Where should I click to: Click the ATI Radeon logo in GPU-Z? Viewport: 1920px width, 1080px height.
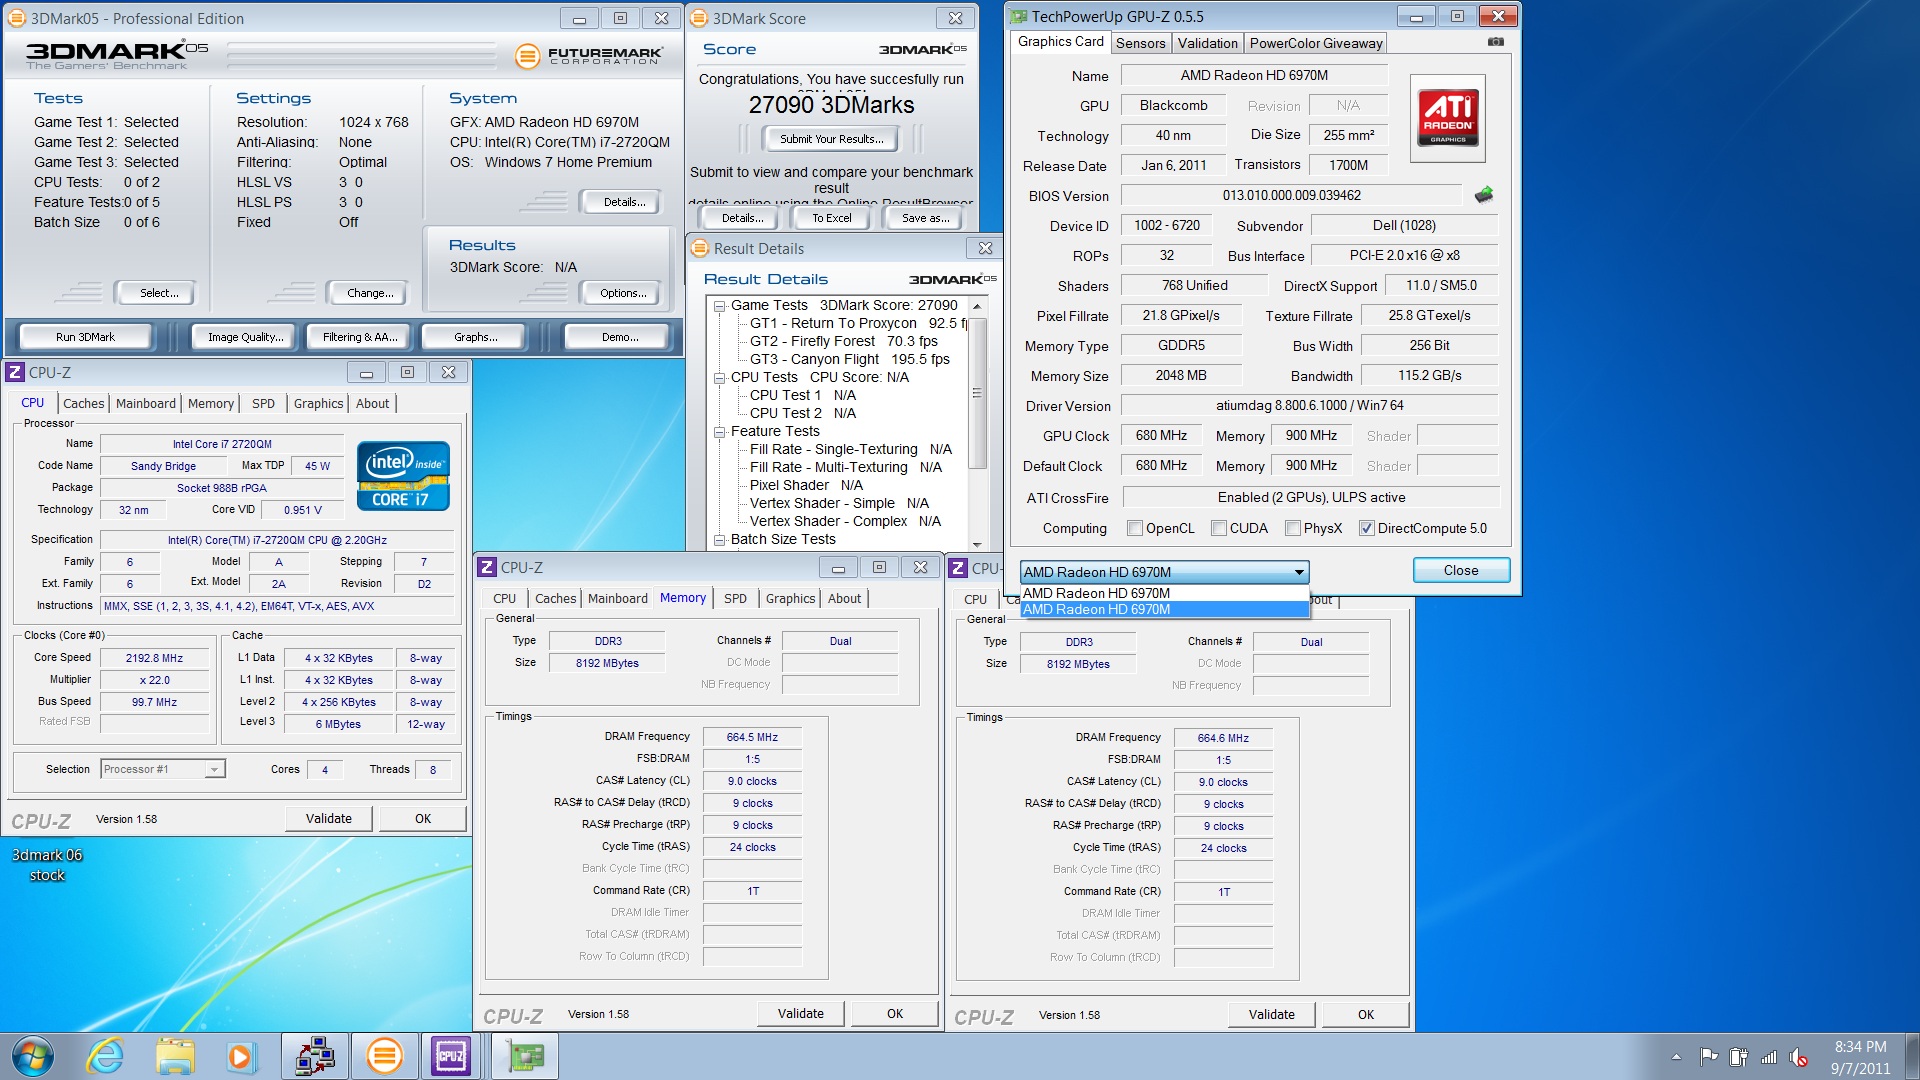point(1447,119)
